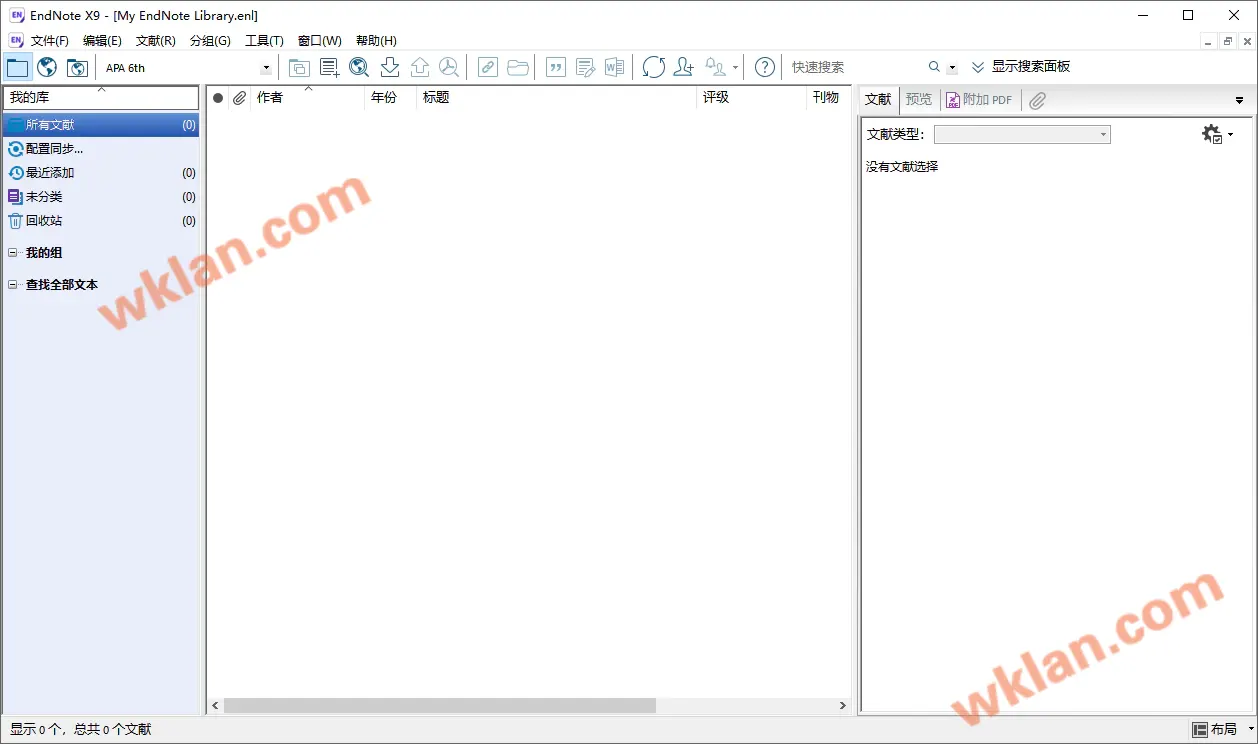Click the Format Bibliography icon
This screenshot has height=744, width=1258.
[x=586, y=67]
